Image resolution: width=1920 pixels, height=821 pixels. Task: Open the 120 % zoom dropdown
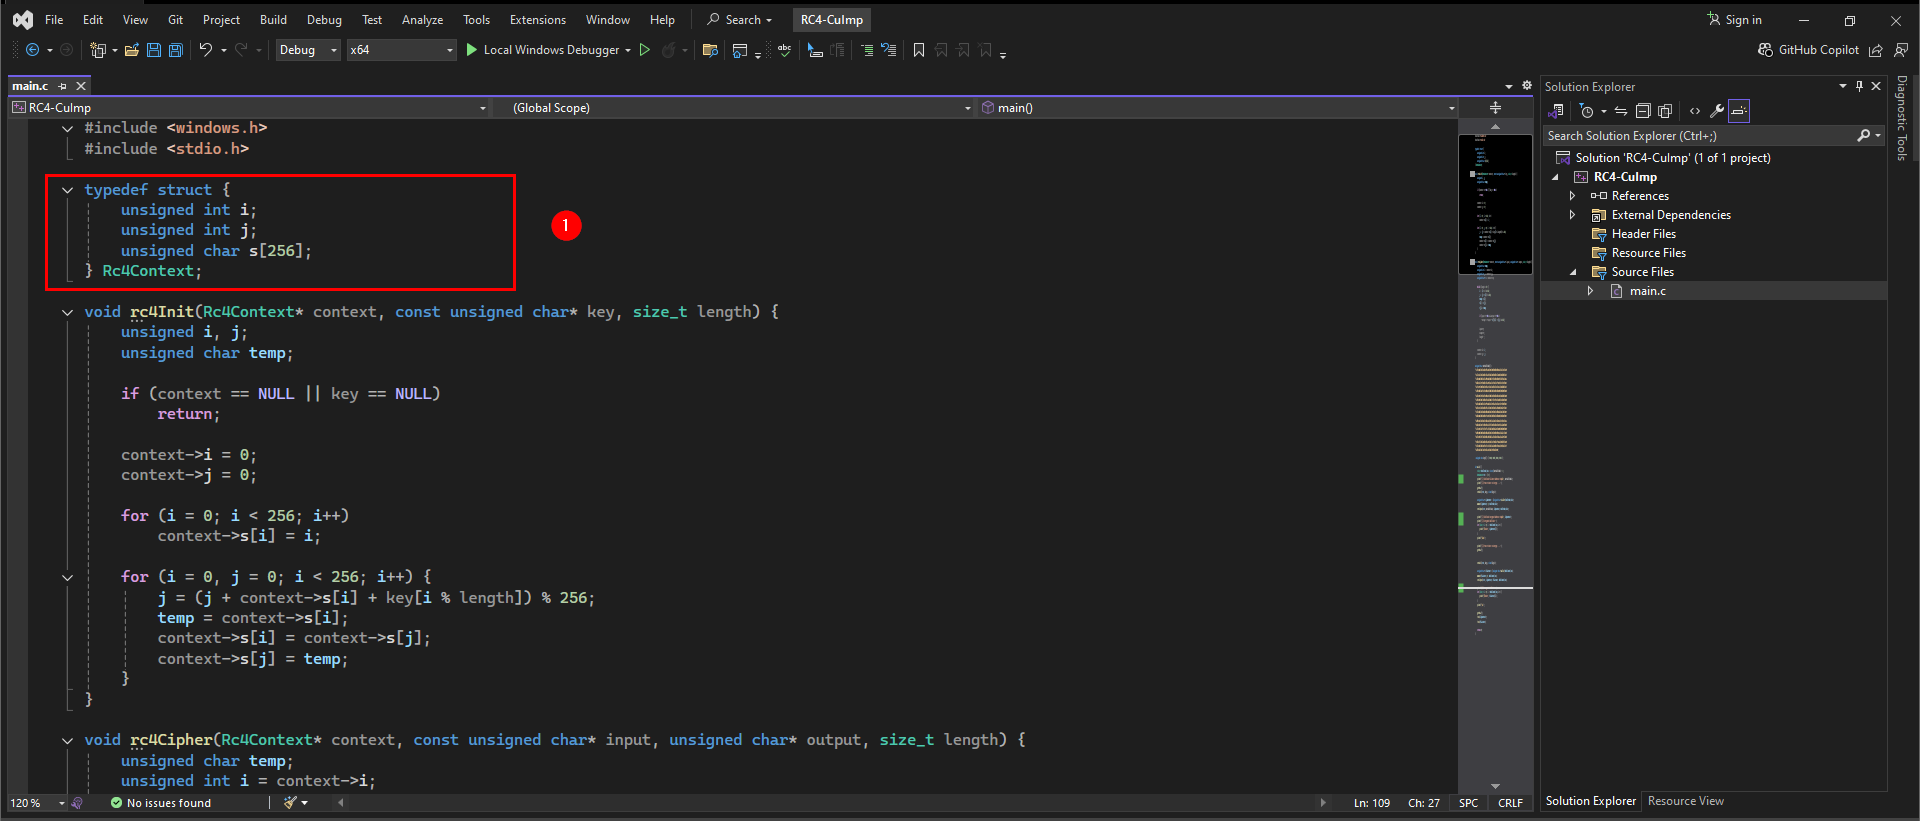(37, 803)
